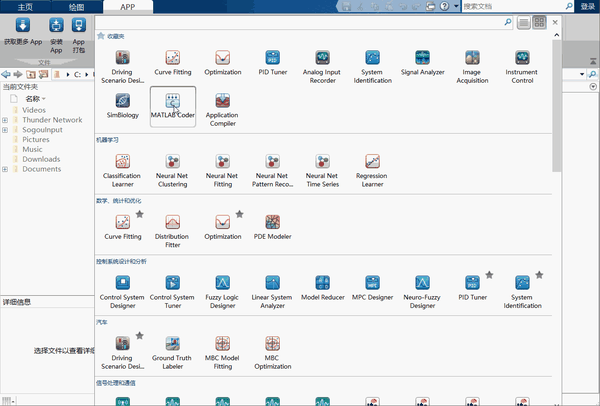Viewport: 600px width, 406px height.
Task: Open the Signal Analyzer app
Action: click(x=422, y=63)
